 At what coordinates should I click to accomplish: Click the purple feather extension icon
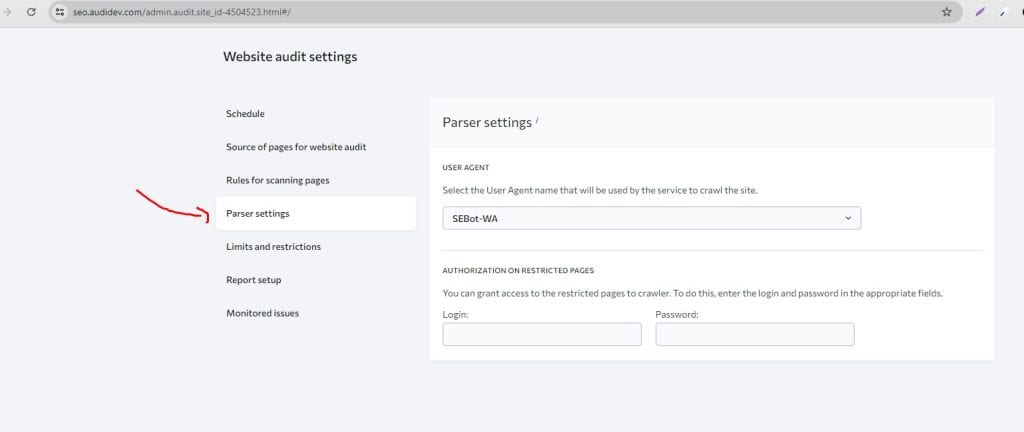pos(979,12)
